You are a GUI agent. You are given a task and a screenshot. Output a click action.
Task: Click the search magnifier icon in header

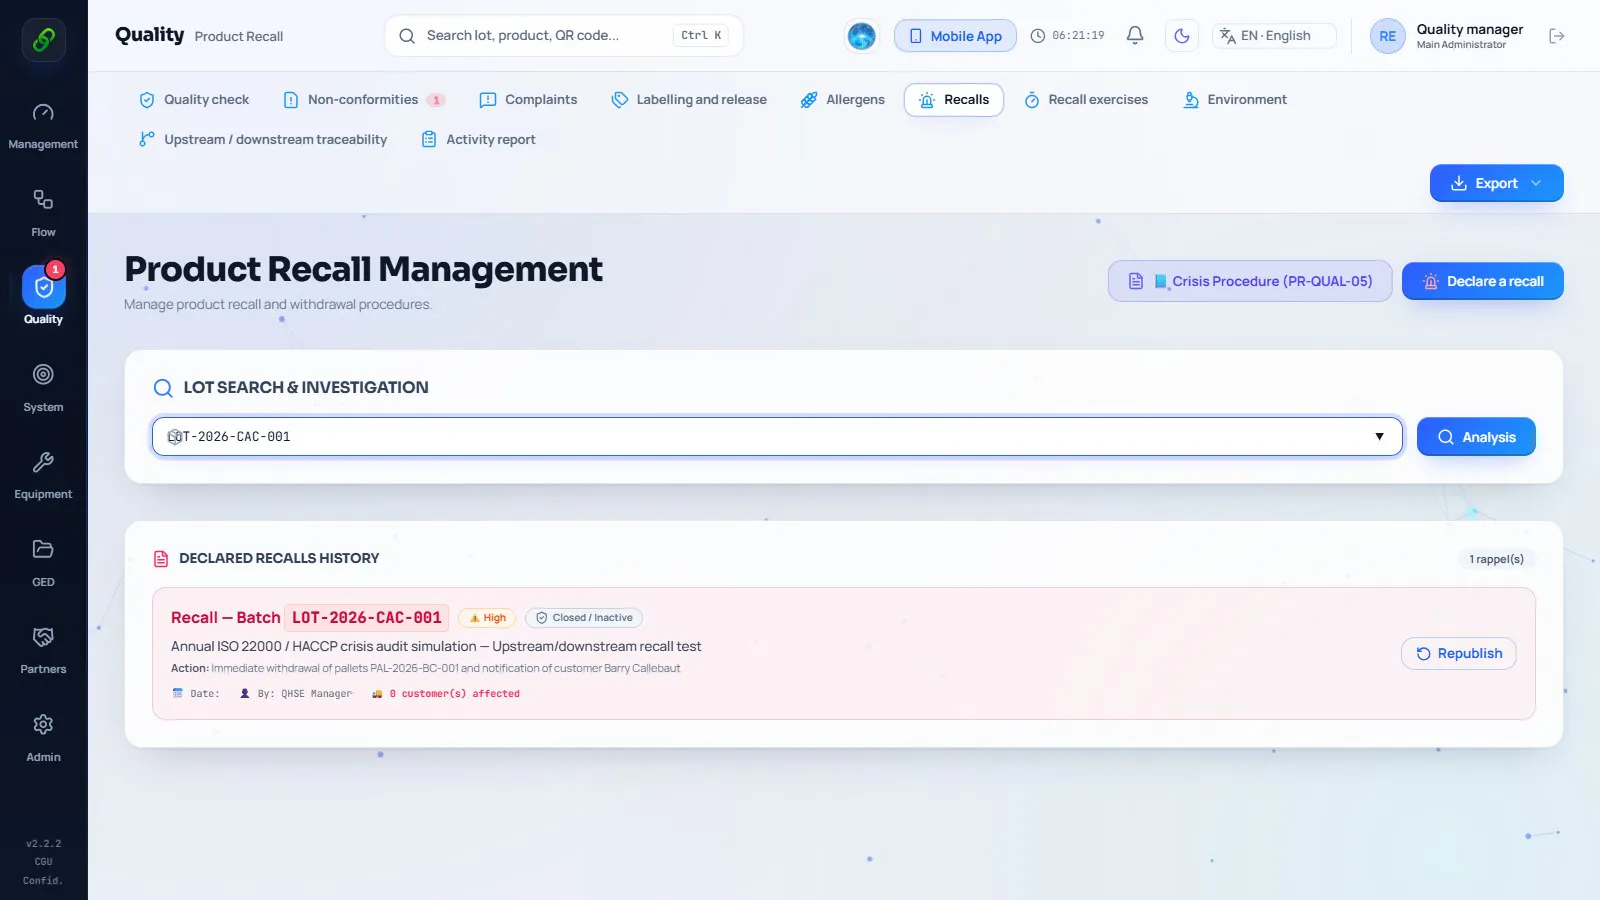pos(407,36)
